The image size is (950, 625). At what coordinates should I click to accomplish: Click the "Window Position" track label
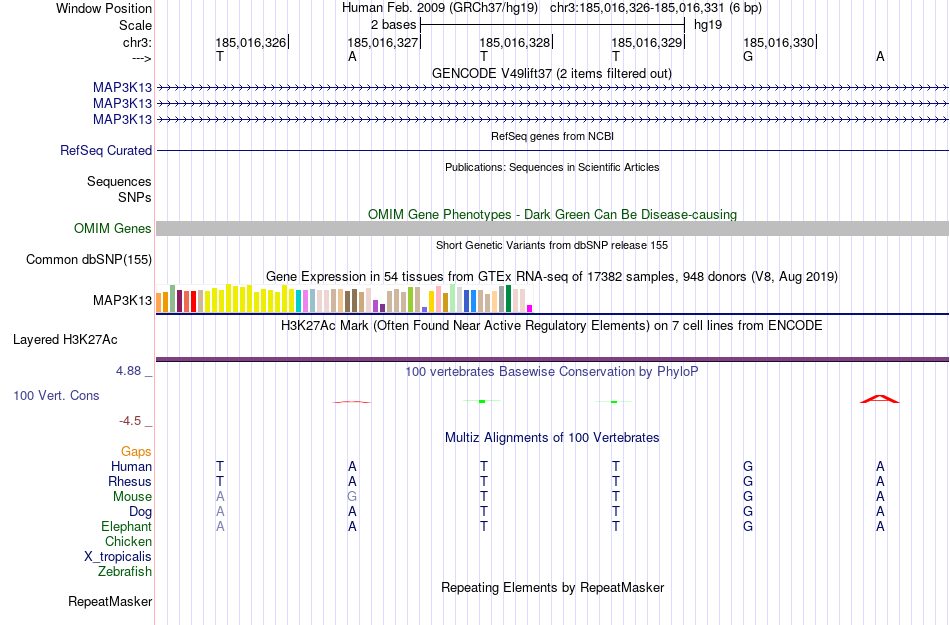pyautogui.click(x=104, y=8)
